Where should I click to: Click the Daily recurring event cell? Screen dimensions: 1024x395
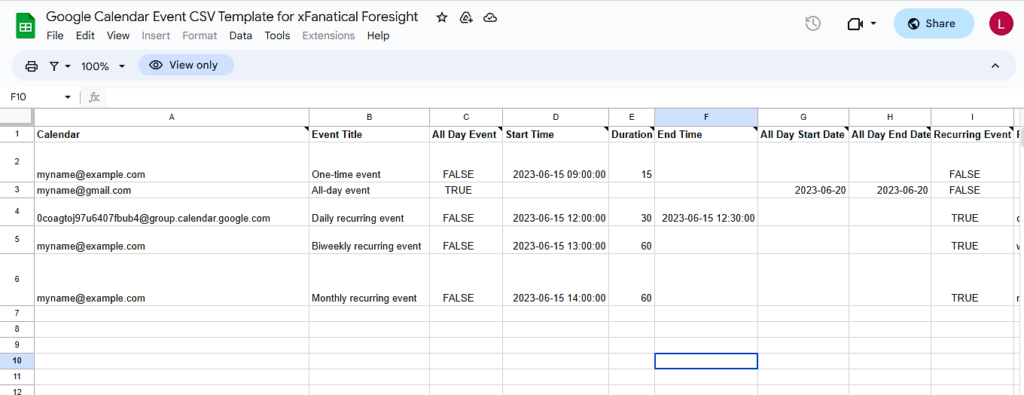369,212
